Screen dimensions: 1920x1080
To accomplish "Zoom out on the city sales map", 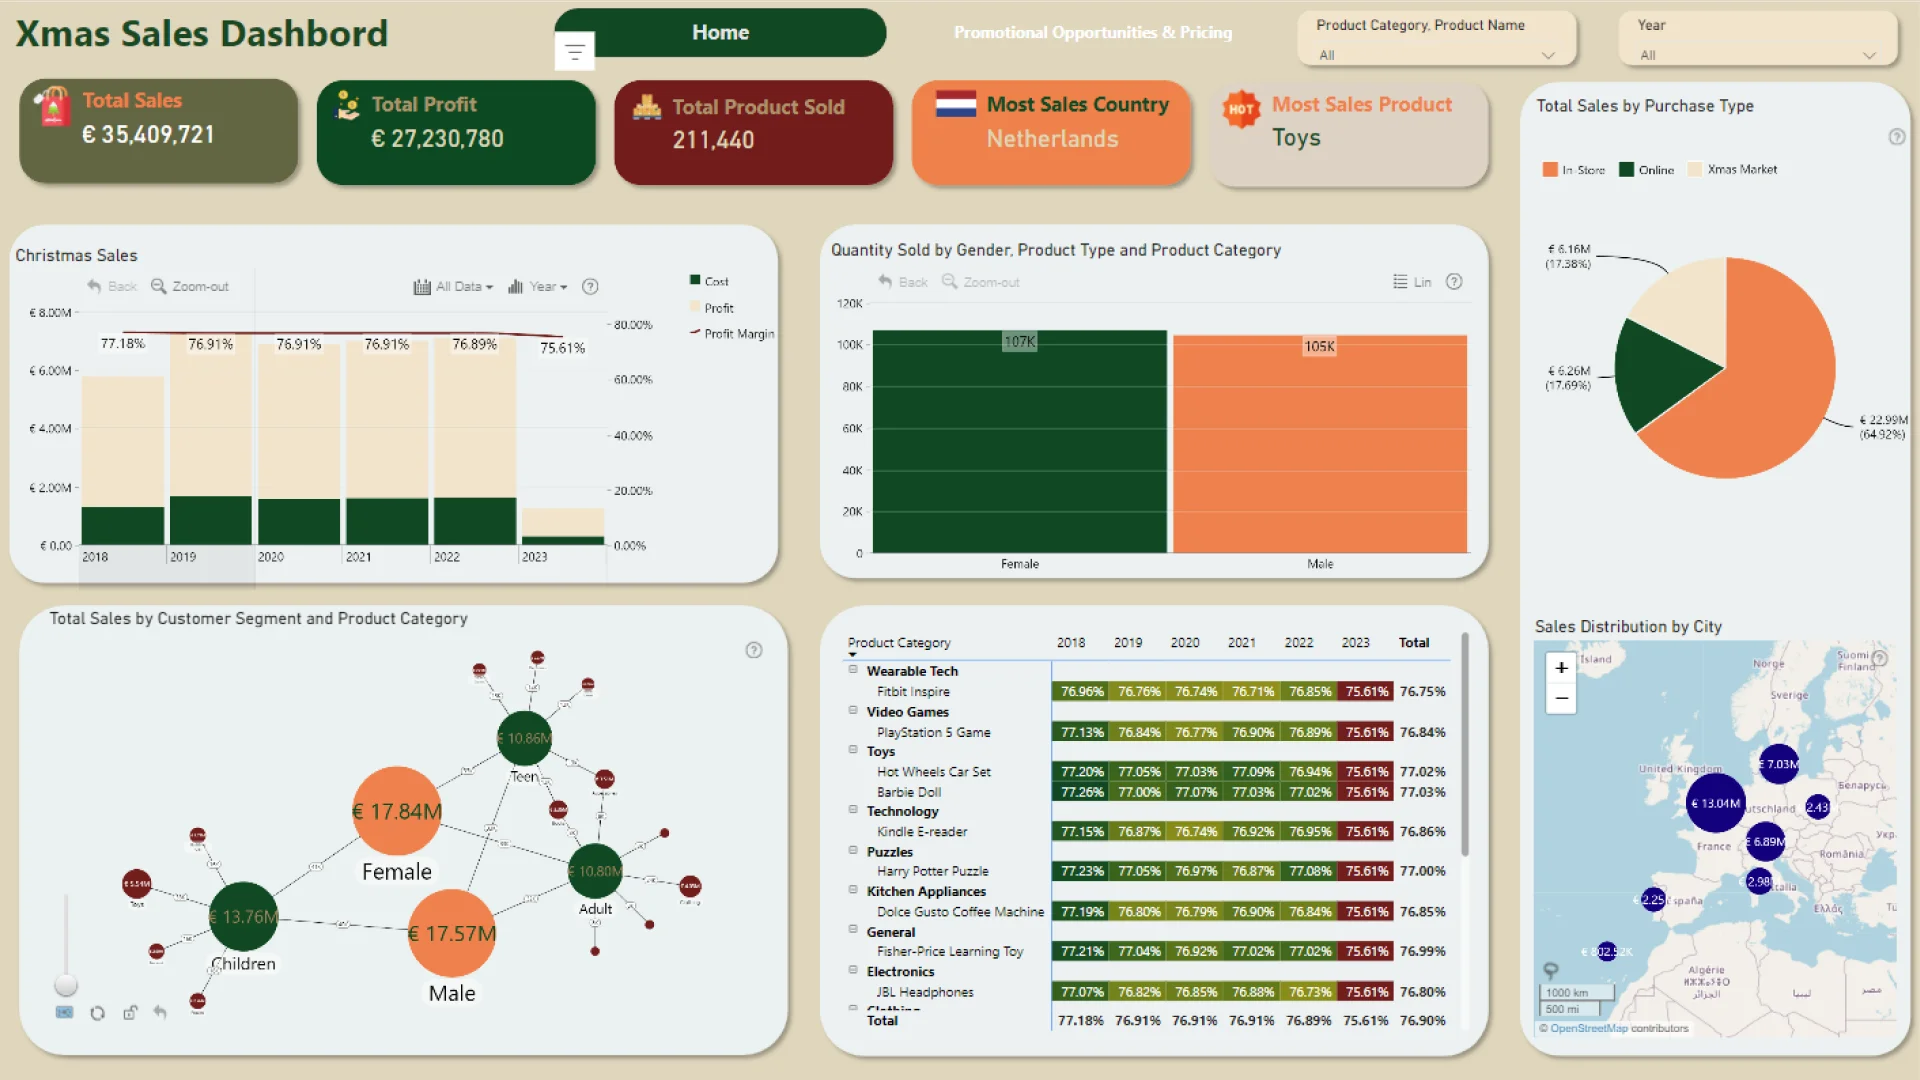I will pyautogui.click(x=1561, y=698).
